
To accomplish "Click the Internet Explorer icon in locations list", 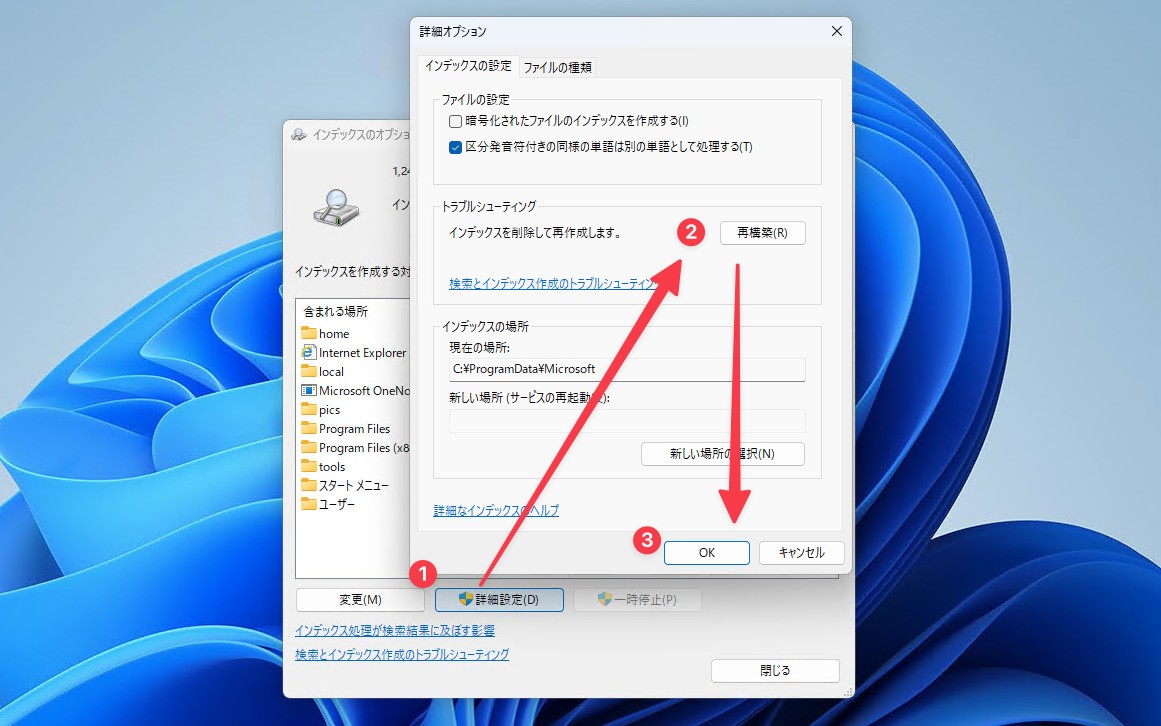I will [309, 352].
